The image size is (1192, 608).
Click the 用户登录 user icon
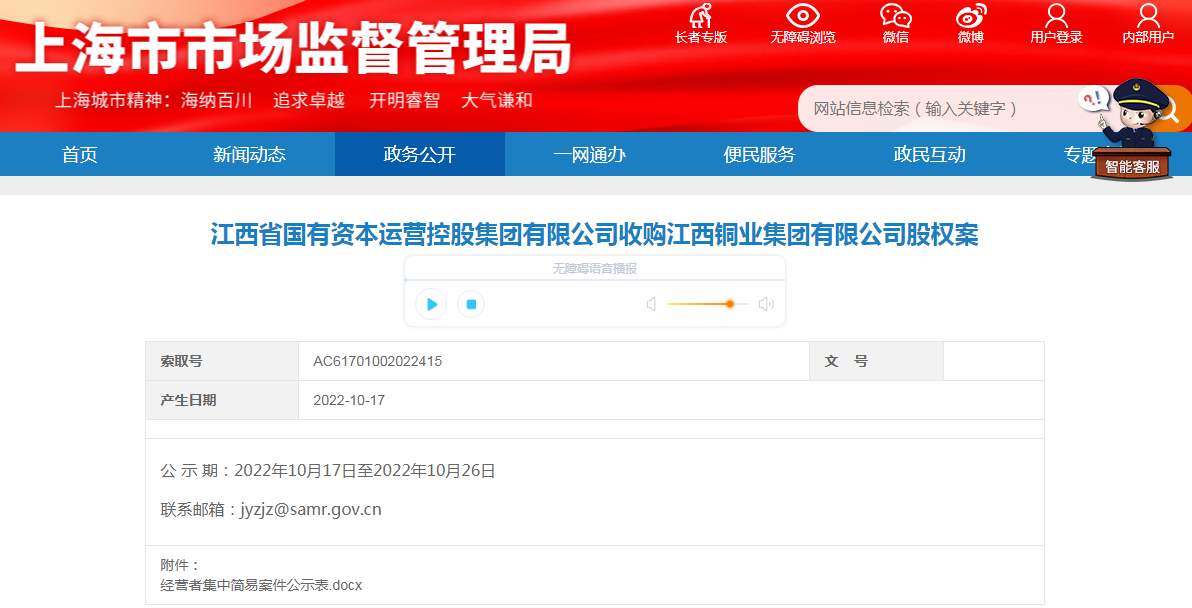coord(1056,15)
